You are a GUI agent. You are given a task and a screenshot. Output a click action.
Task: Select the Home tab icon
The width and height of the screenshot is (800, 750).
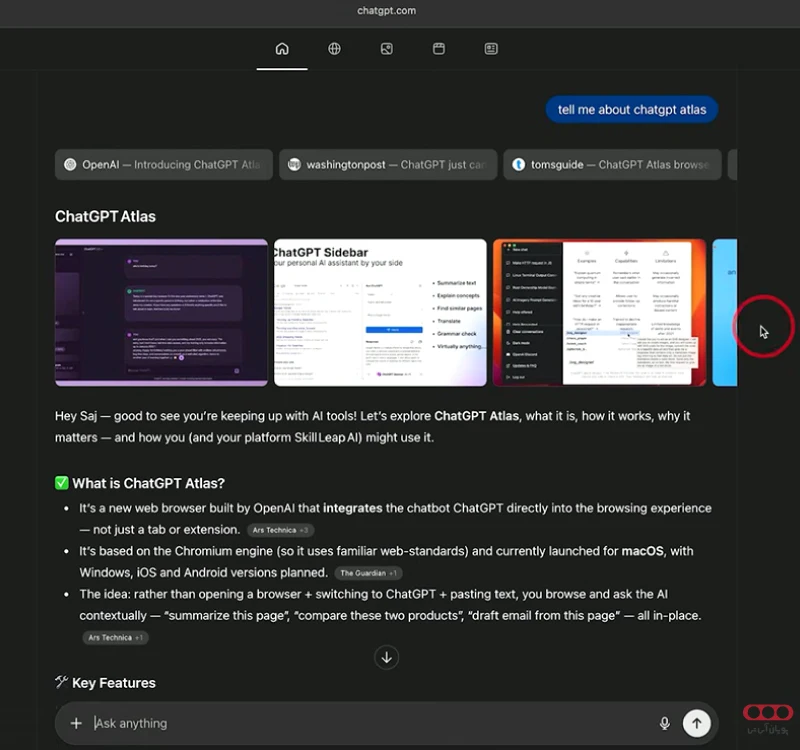[282, 49]
